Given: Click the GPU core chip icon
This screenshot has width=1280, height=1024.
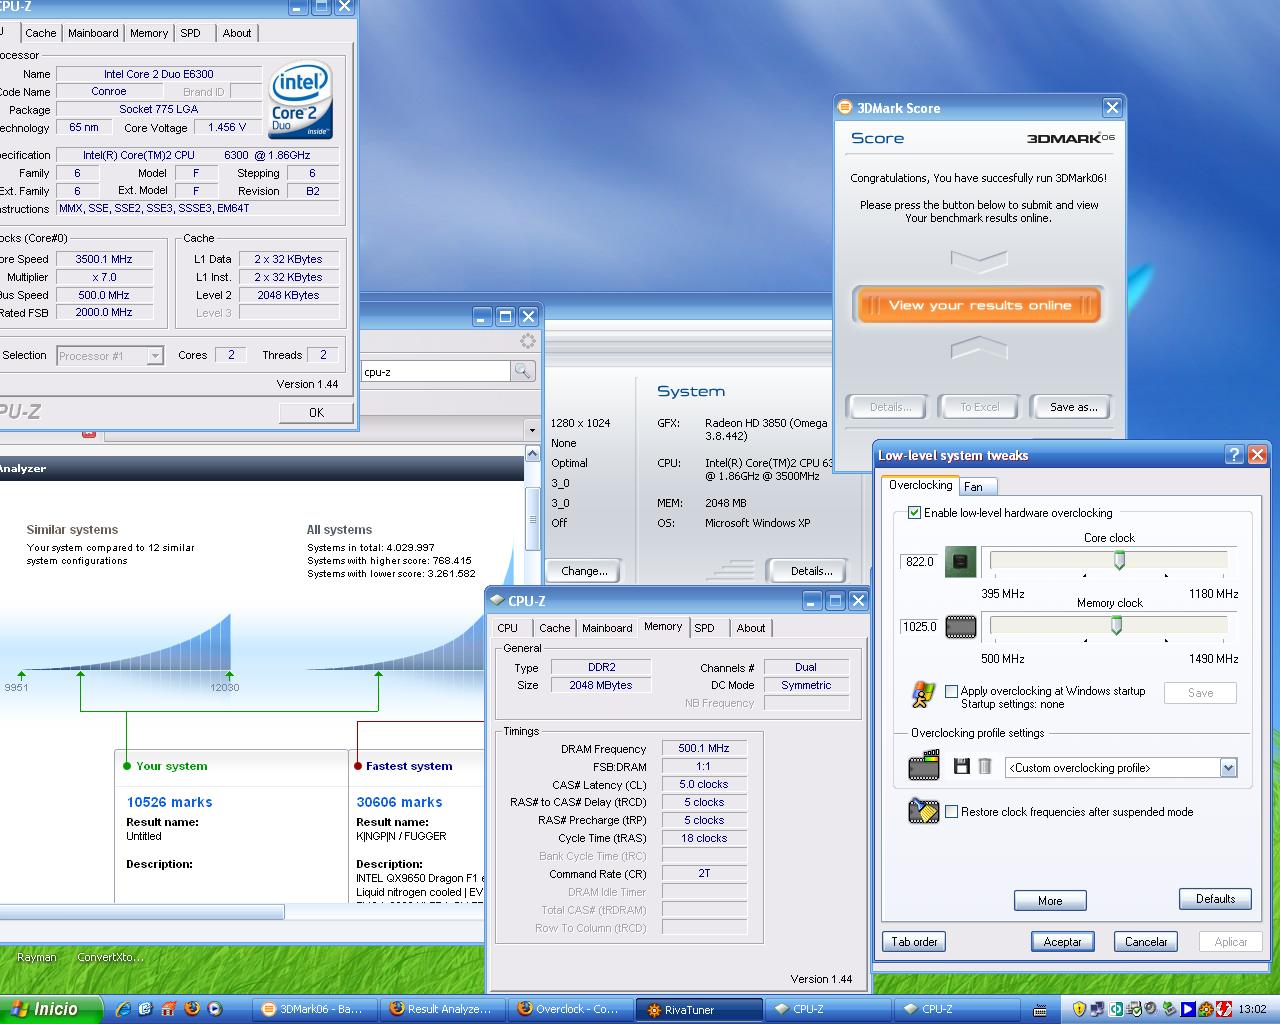Looking at the screenshot, I should [961, 562].
